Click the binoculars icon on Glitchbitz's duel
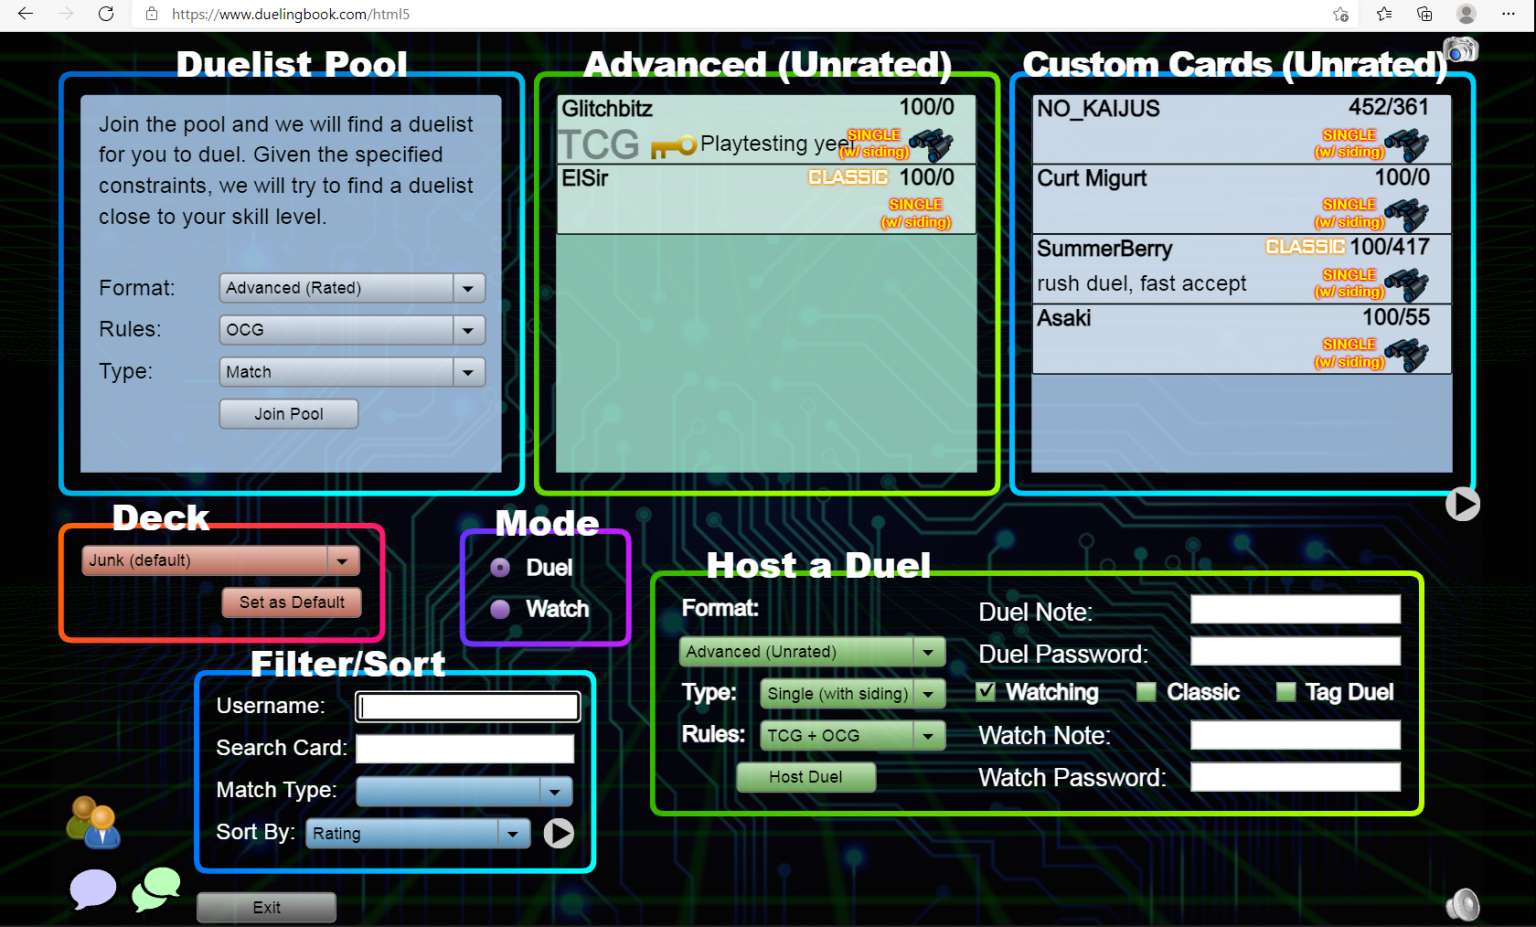 click(x=931, y=146)
